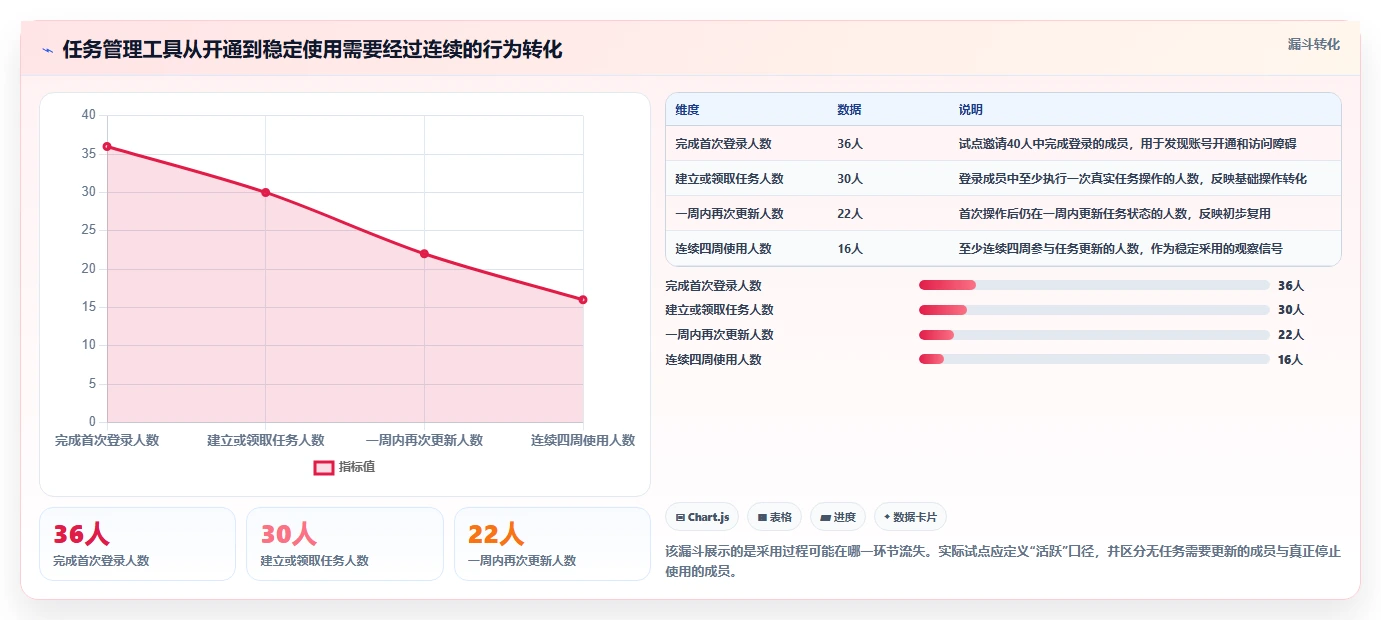Click chart data point at 连续四周使用人数
Image resolution: width=1381 pixels, height=620 pixels.
pos(583,299)
